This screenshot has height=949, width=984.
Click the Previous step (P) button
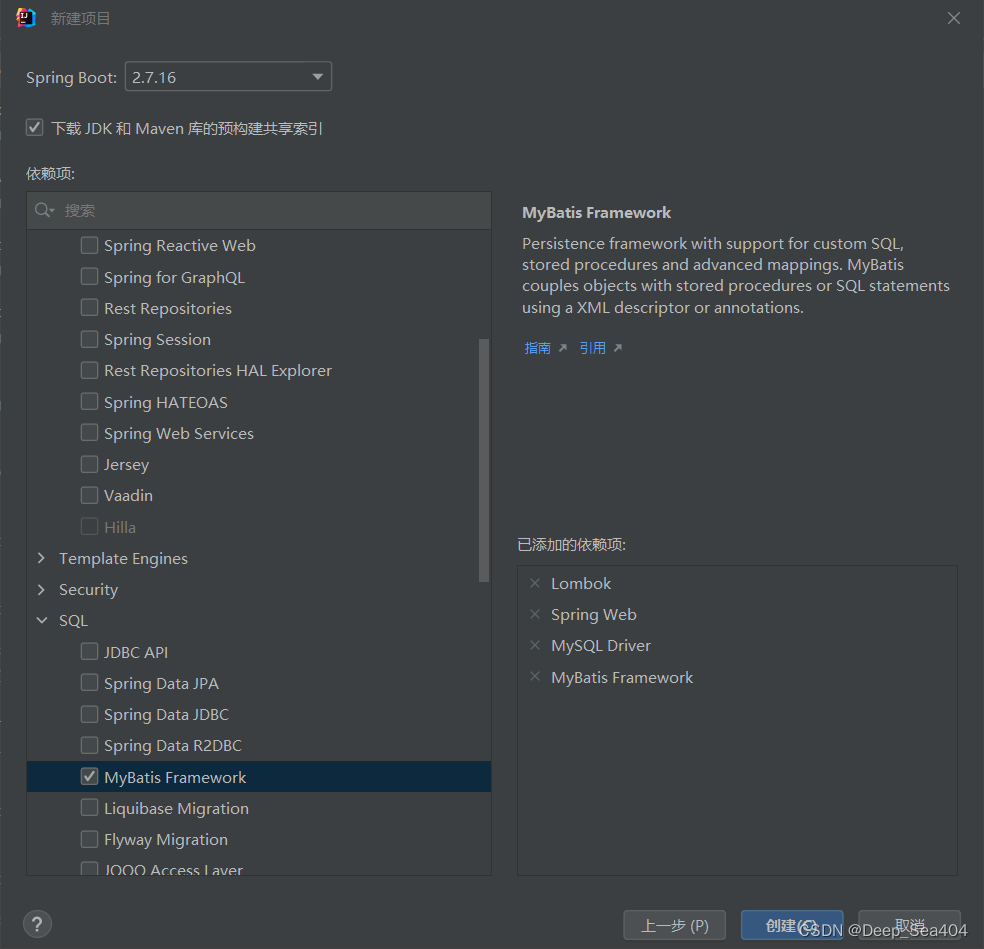[x=675, y=925]
